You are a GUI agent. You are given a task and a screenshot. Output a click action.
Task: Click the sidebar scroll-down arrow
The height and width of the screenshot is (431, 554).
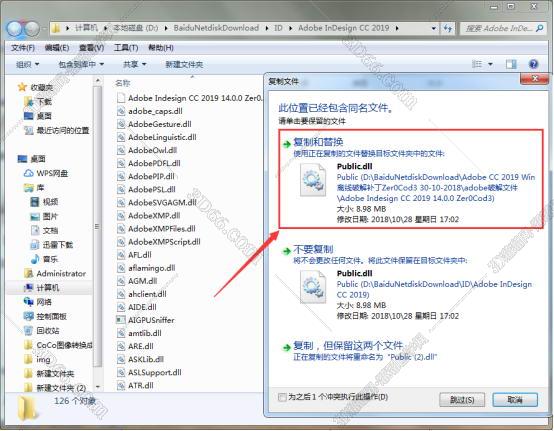(98, 386)
